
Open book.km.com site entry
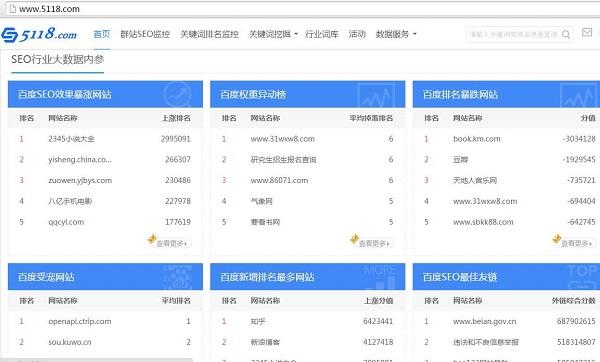pyautogui.click(x=477, y=139)
